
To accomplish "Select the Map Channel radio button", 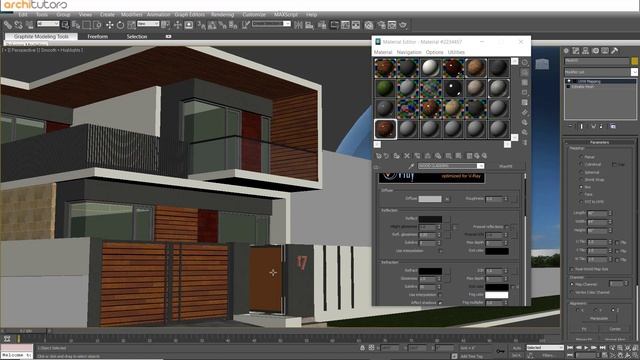I will (x=571, y=284).
